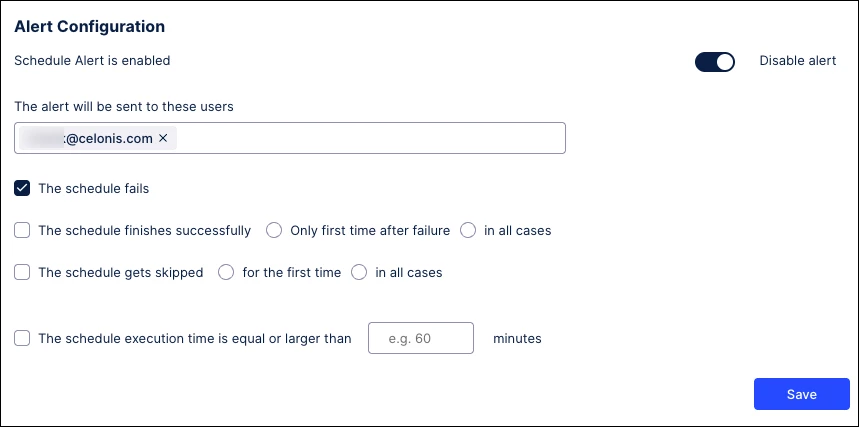
Task: Tick the schedule execution time checkbox
Action: pyautogui.click(x=22, y=339)
